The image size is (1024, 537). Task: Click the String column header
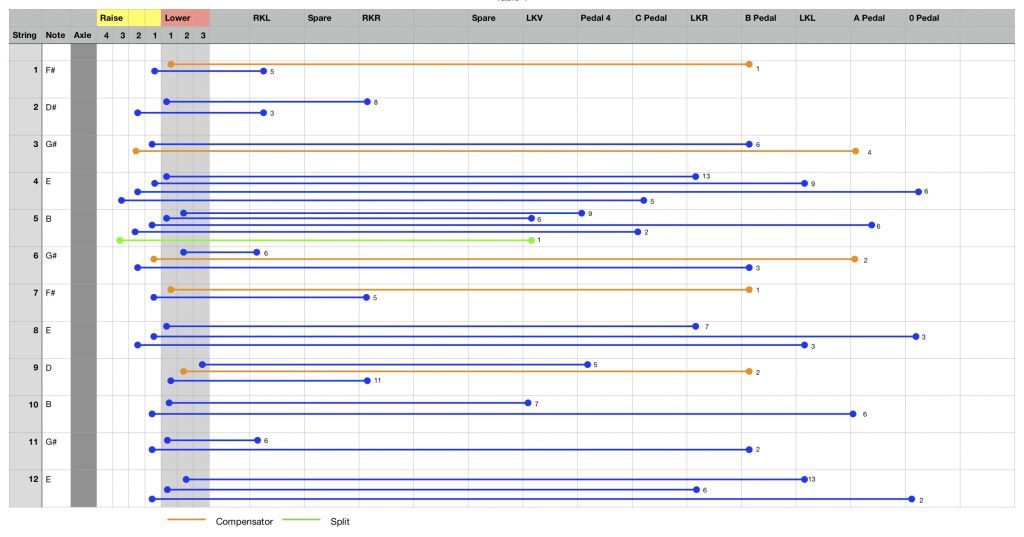[x=25, y=35]
